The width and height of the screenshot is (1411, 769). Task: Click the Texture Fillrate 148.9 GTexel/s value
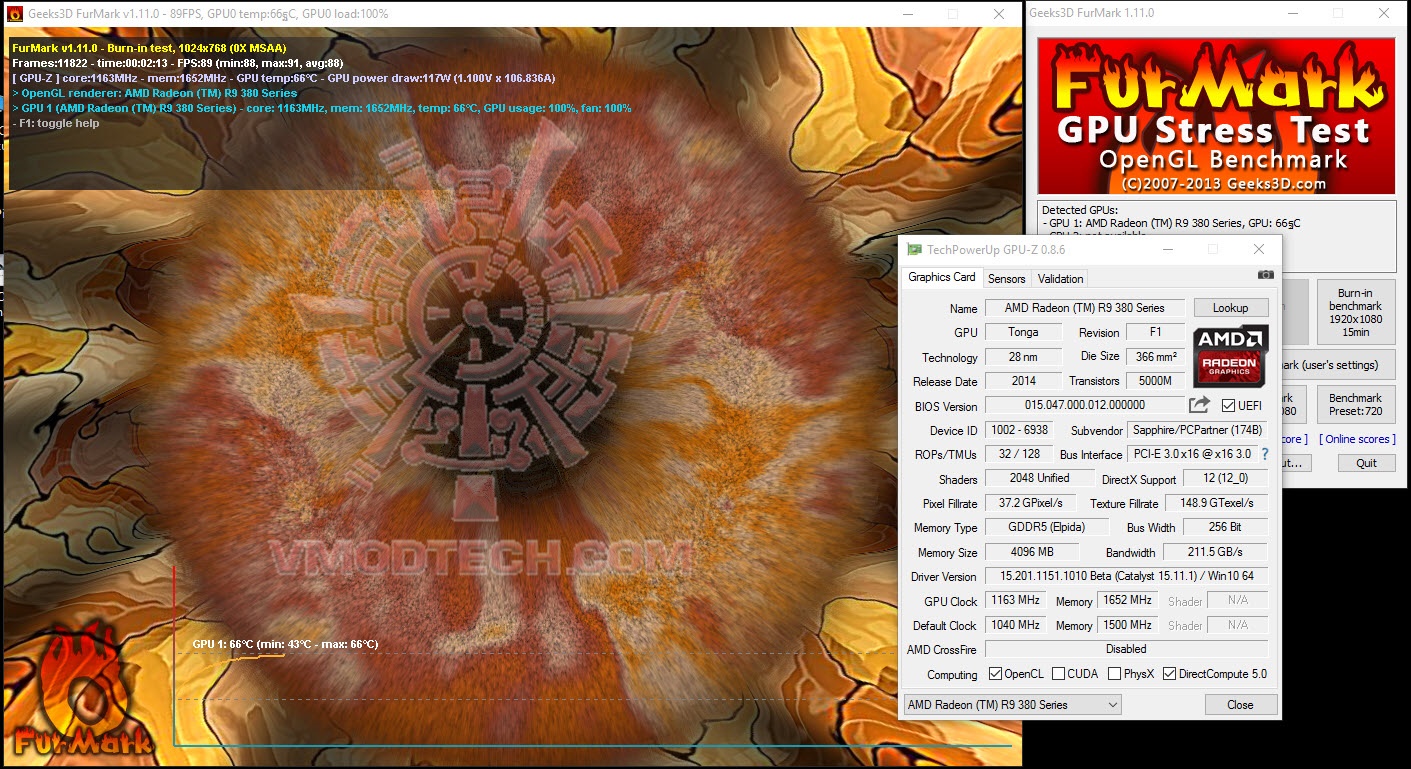click(x=1216, y=503)
